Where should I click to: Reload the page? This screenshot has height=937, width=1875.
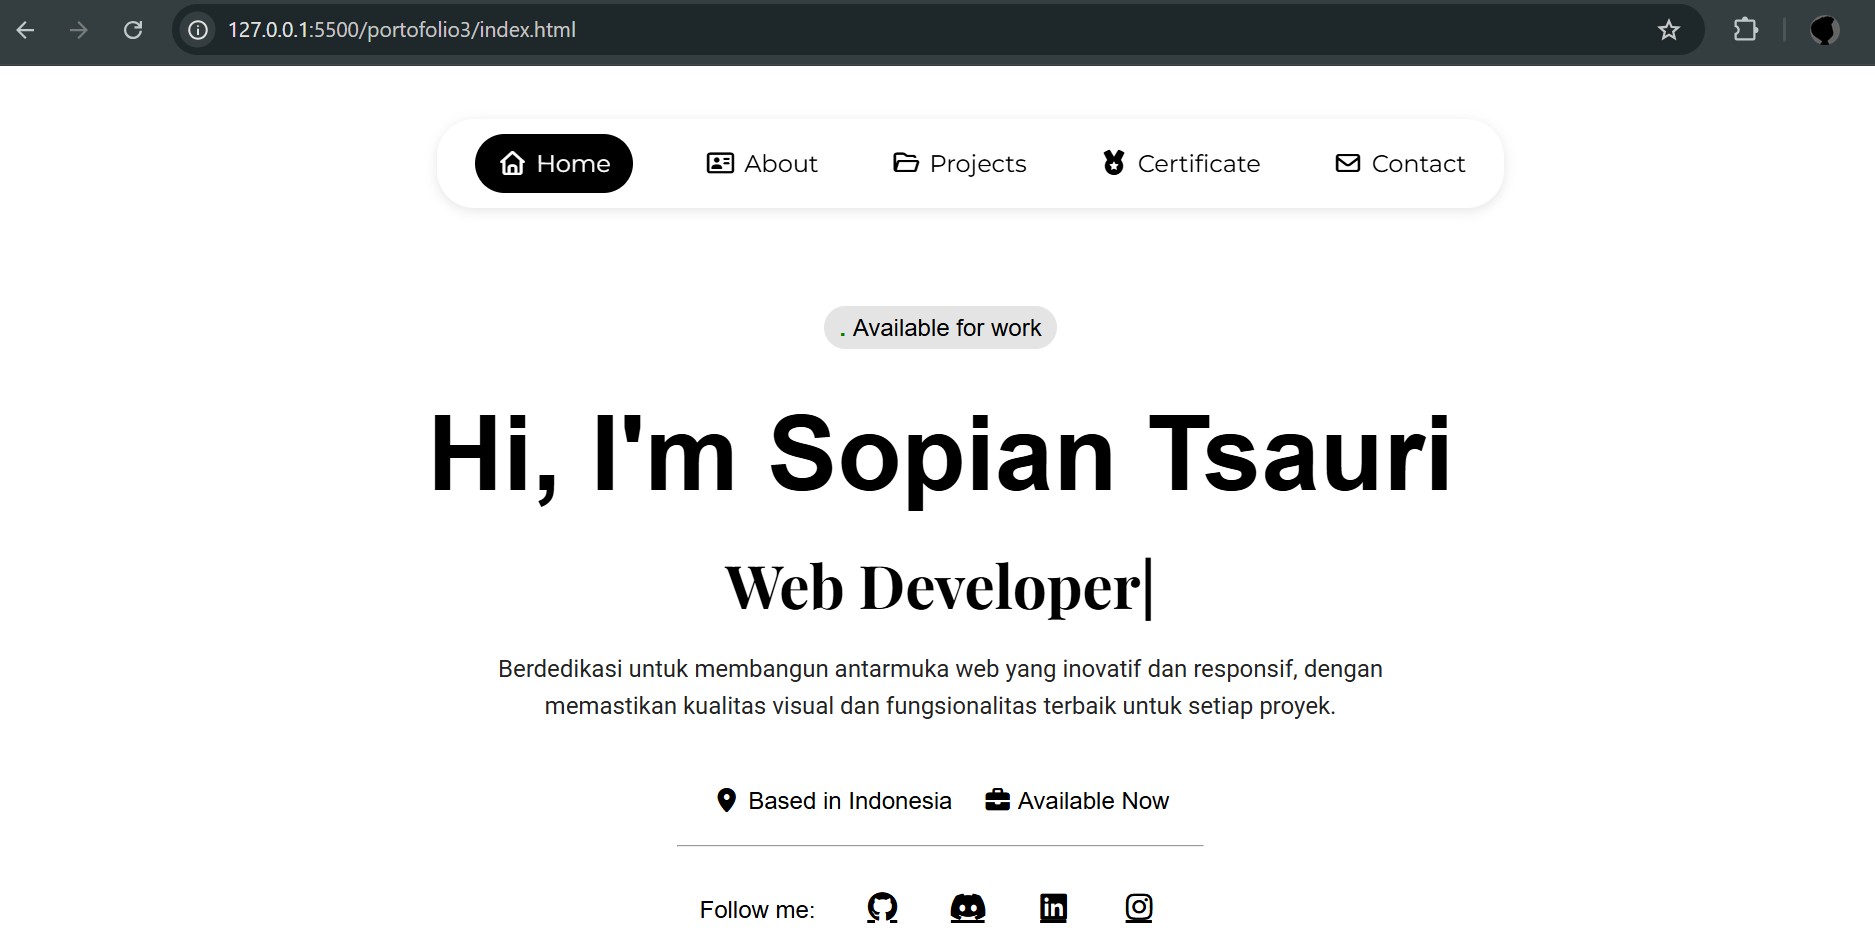point(132,30)
